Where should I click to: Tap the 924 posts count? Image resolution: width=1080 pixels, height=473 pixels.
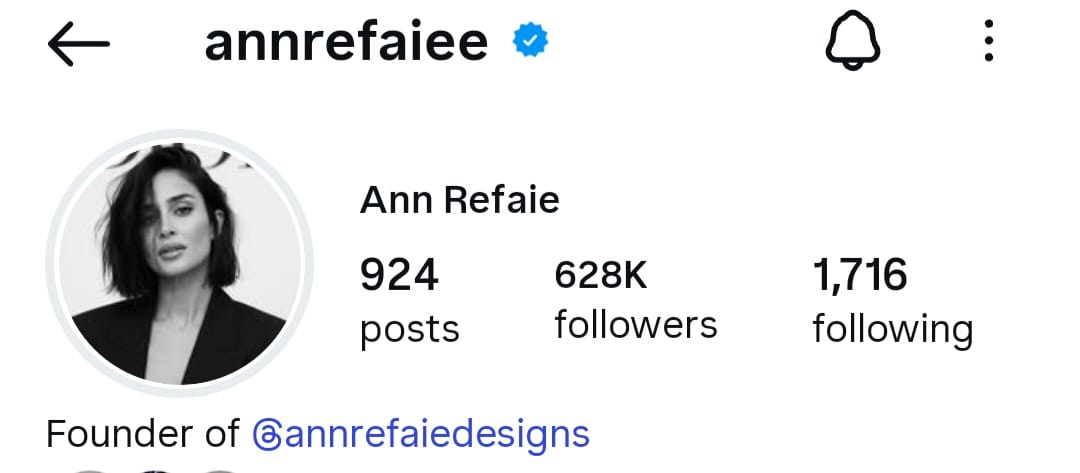399,275
